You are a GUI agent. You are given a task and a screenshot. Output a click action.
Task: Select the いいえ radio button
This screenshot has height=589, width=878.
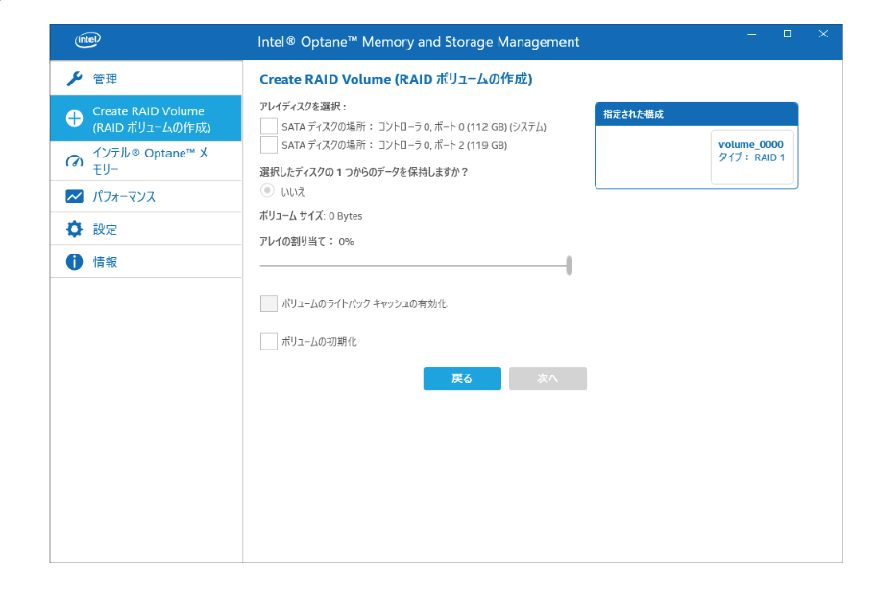[x=268, y=191]
